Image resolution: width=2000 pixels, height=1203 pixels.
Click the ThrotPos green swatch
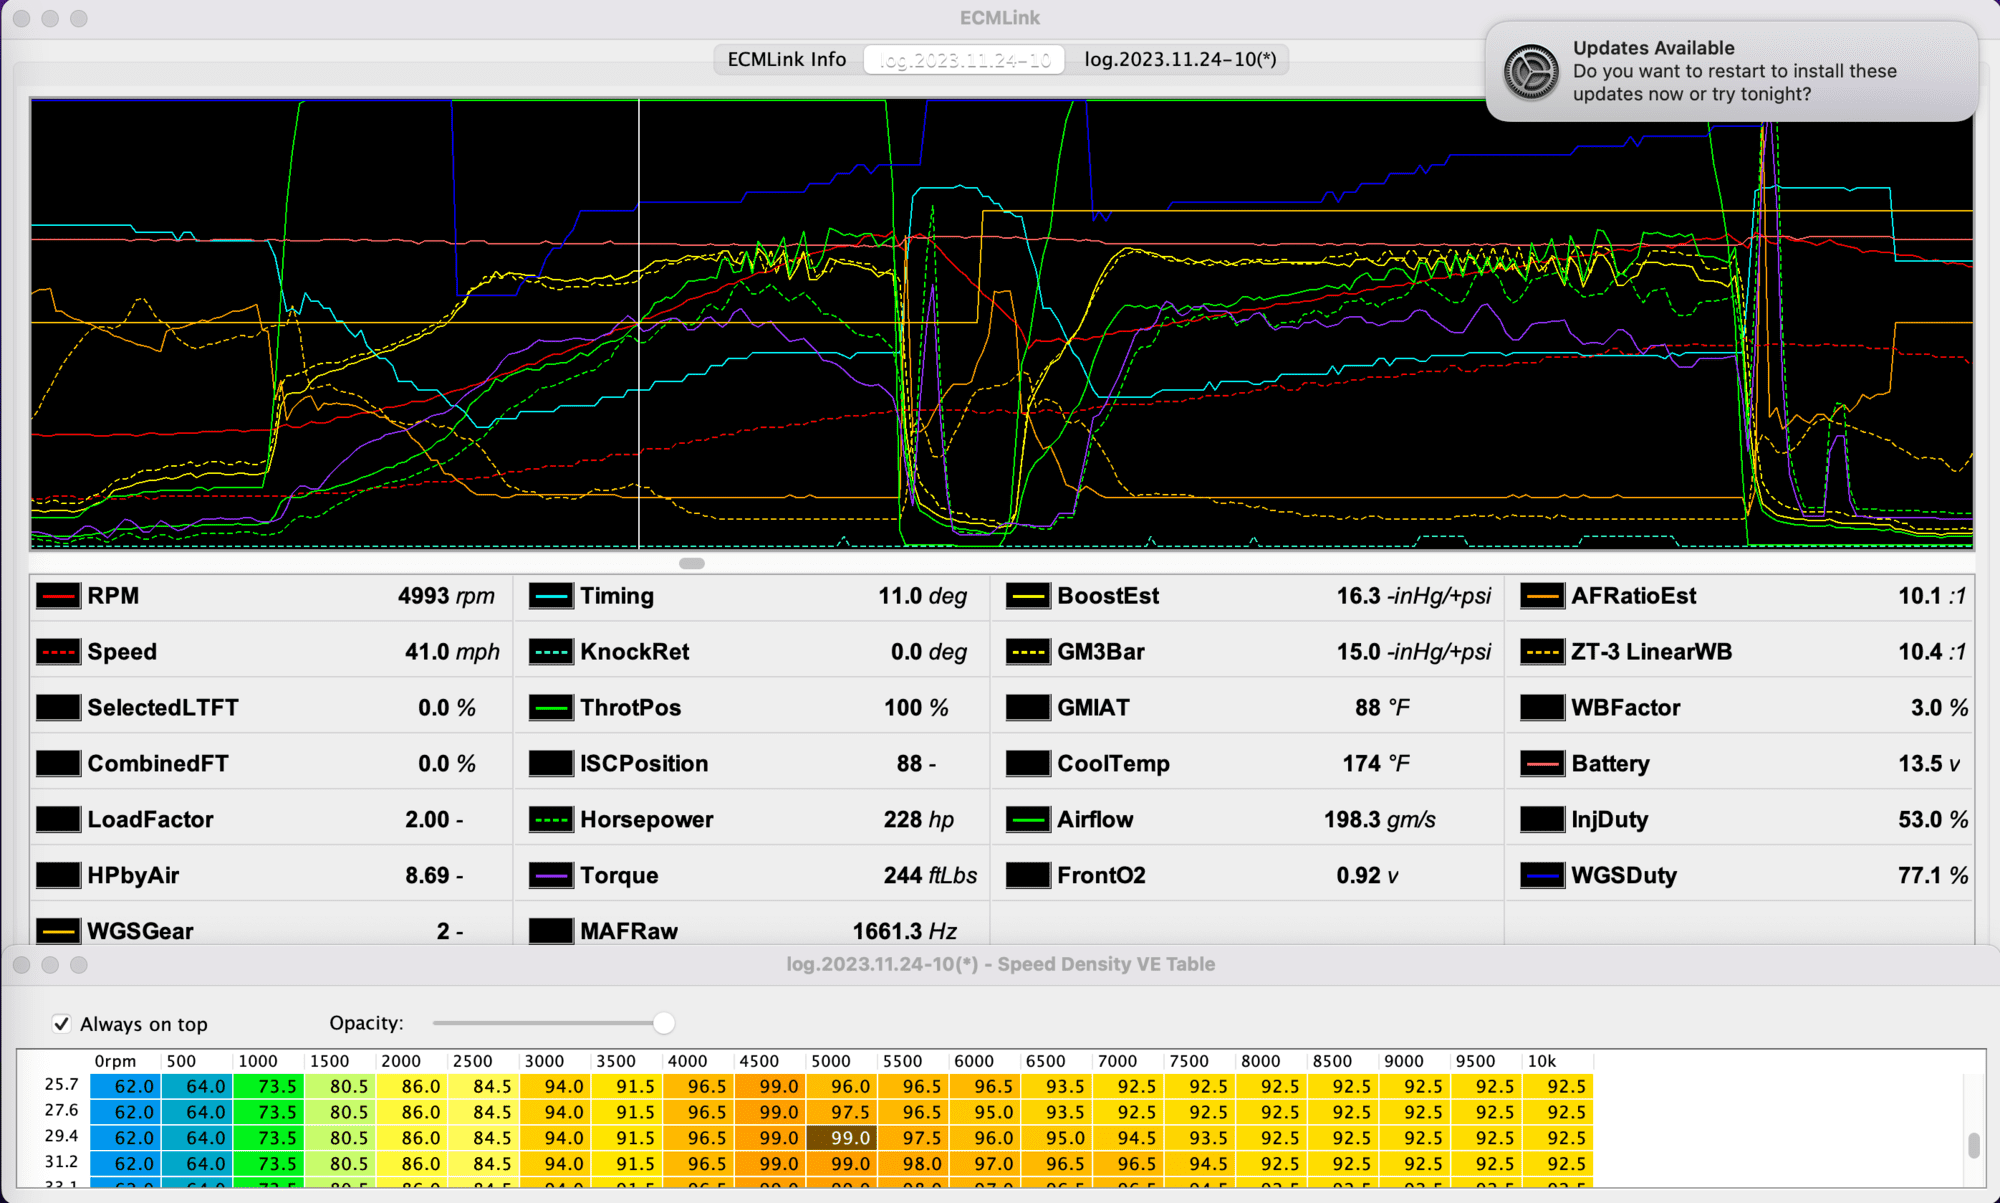551,709
